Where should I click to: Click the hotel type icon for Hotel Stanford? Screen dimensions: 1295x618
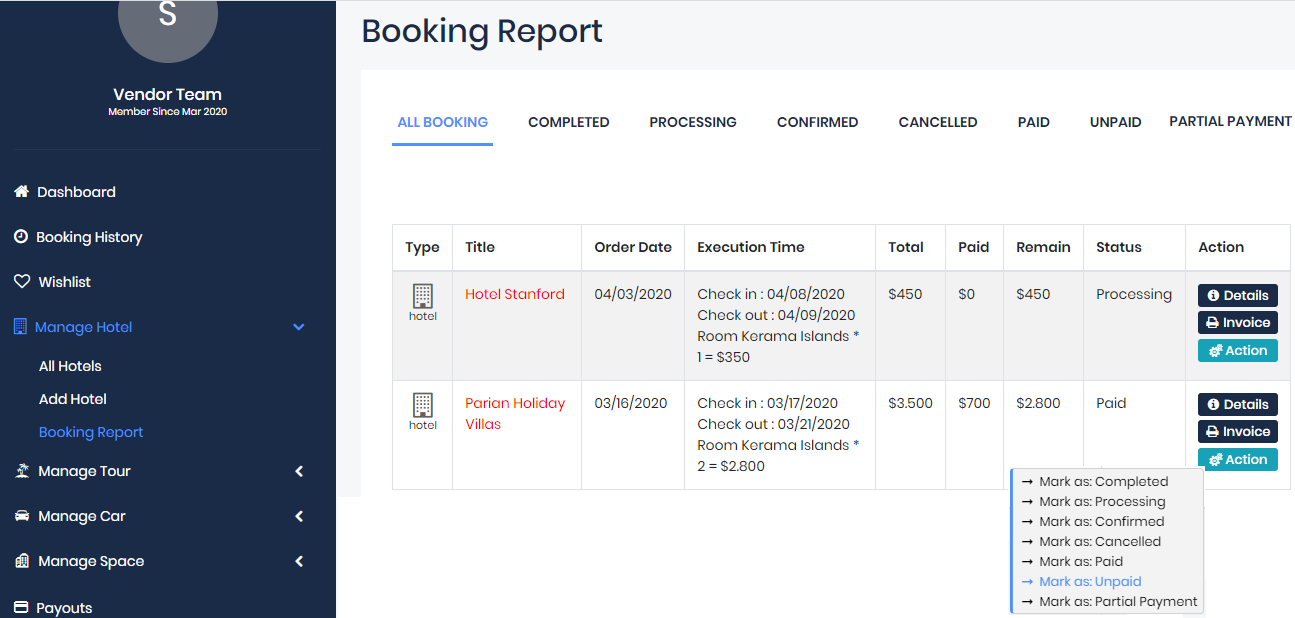[423, 296]
